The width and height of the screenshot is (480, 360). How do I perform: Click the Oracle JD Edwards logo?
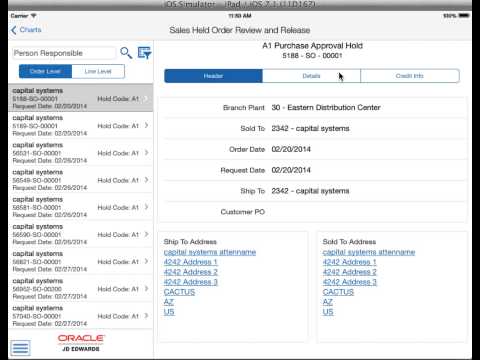81,343
